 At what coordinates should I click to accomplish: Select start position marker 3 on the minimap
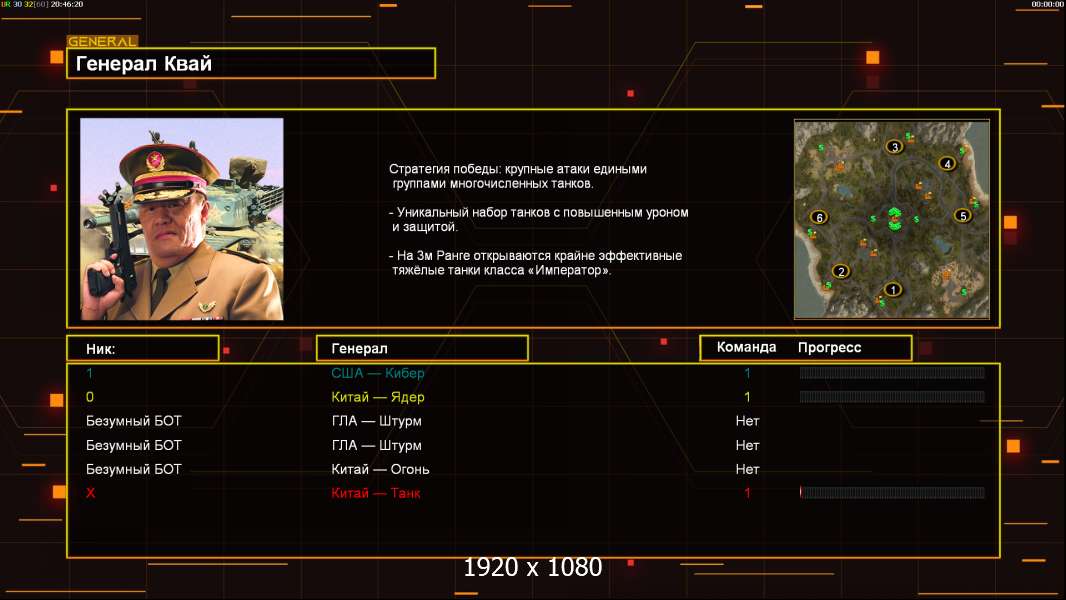coord(895,146)
